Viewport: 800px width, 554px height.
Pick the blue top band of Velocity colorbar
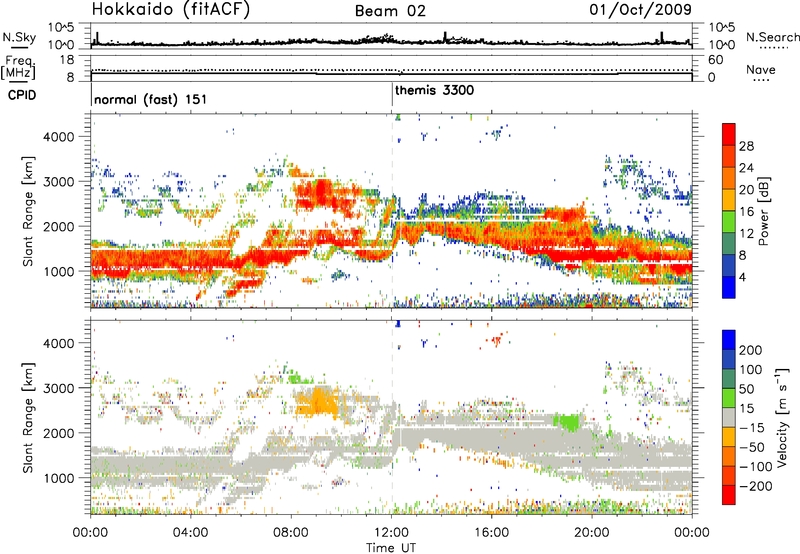pos(729,340)
